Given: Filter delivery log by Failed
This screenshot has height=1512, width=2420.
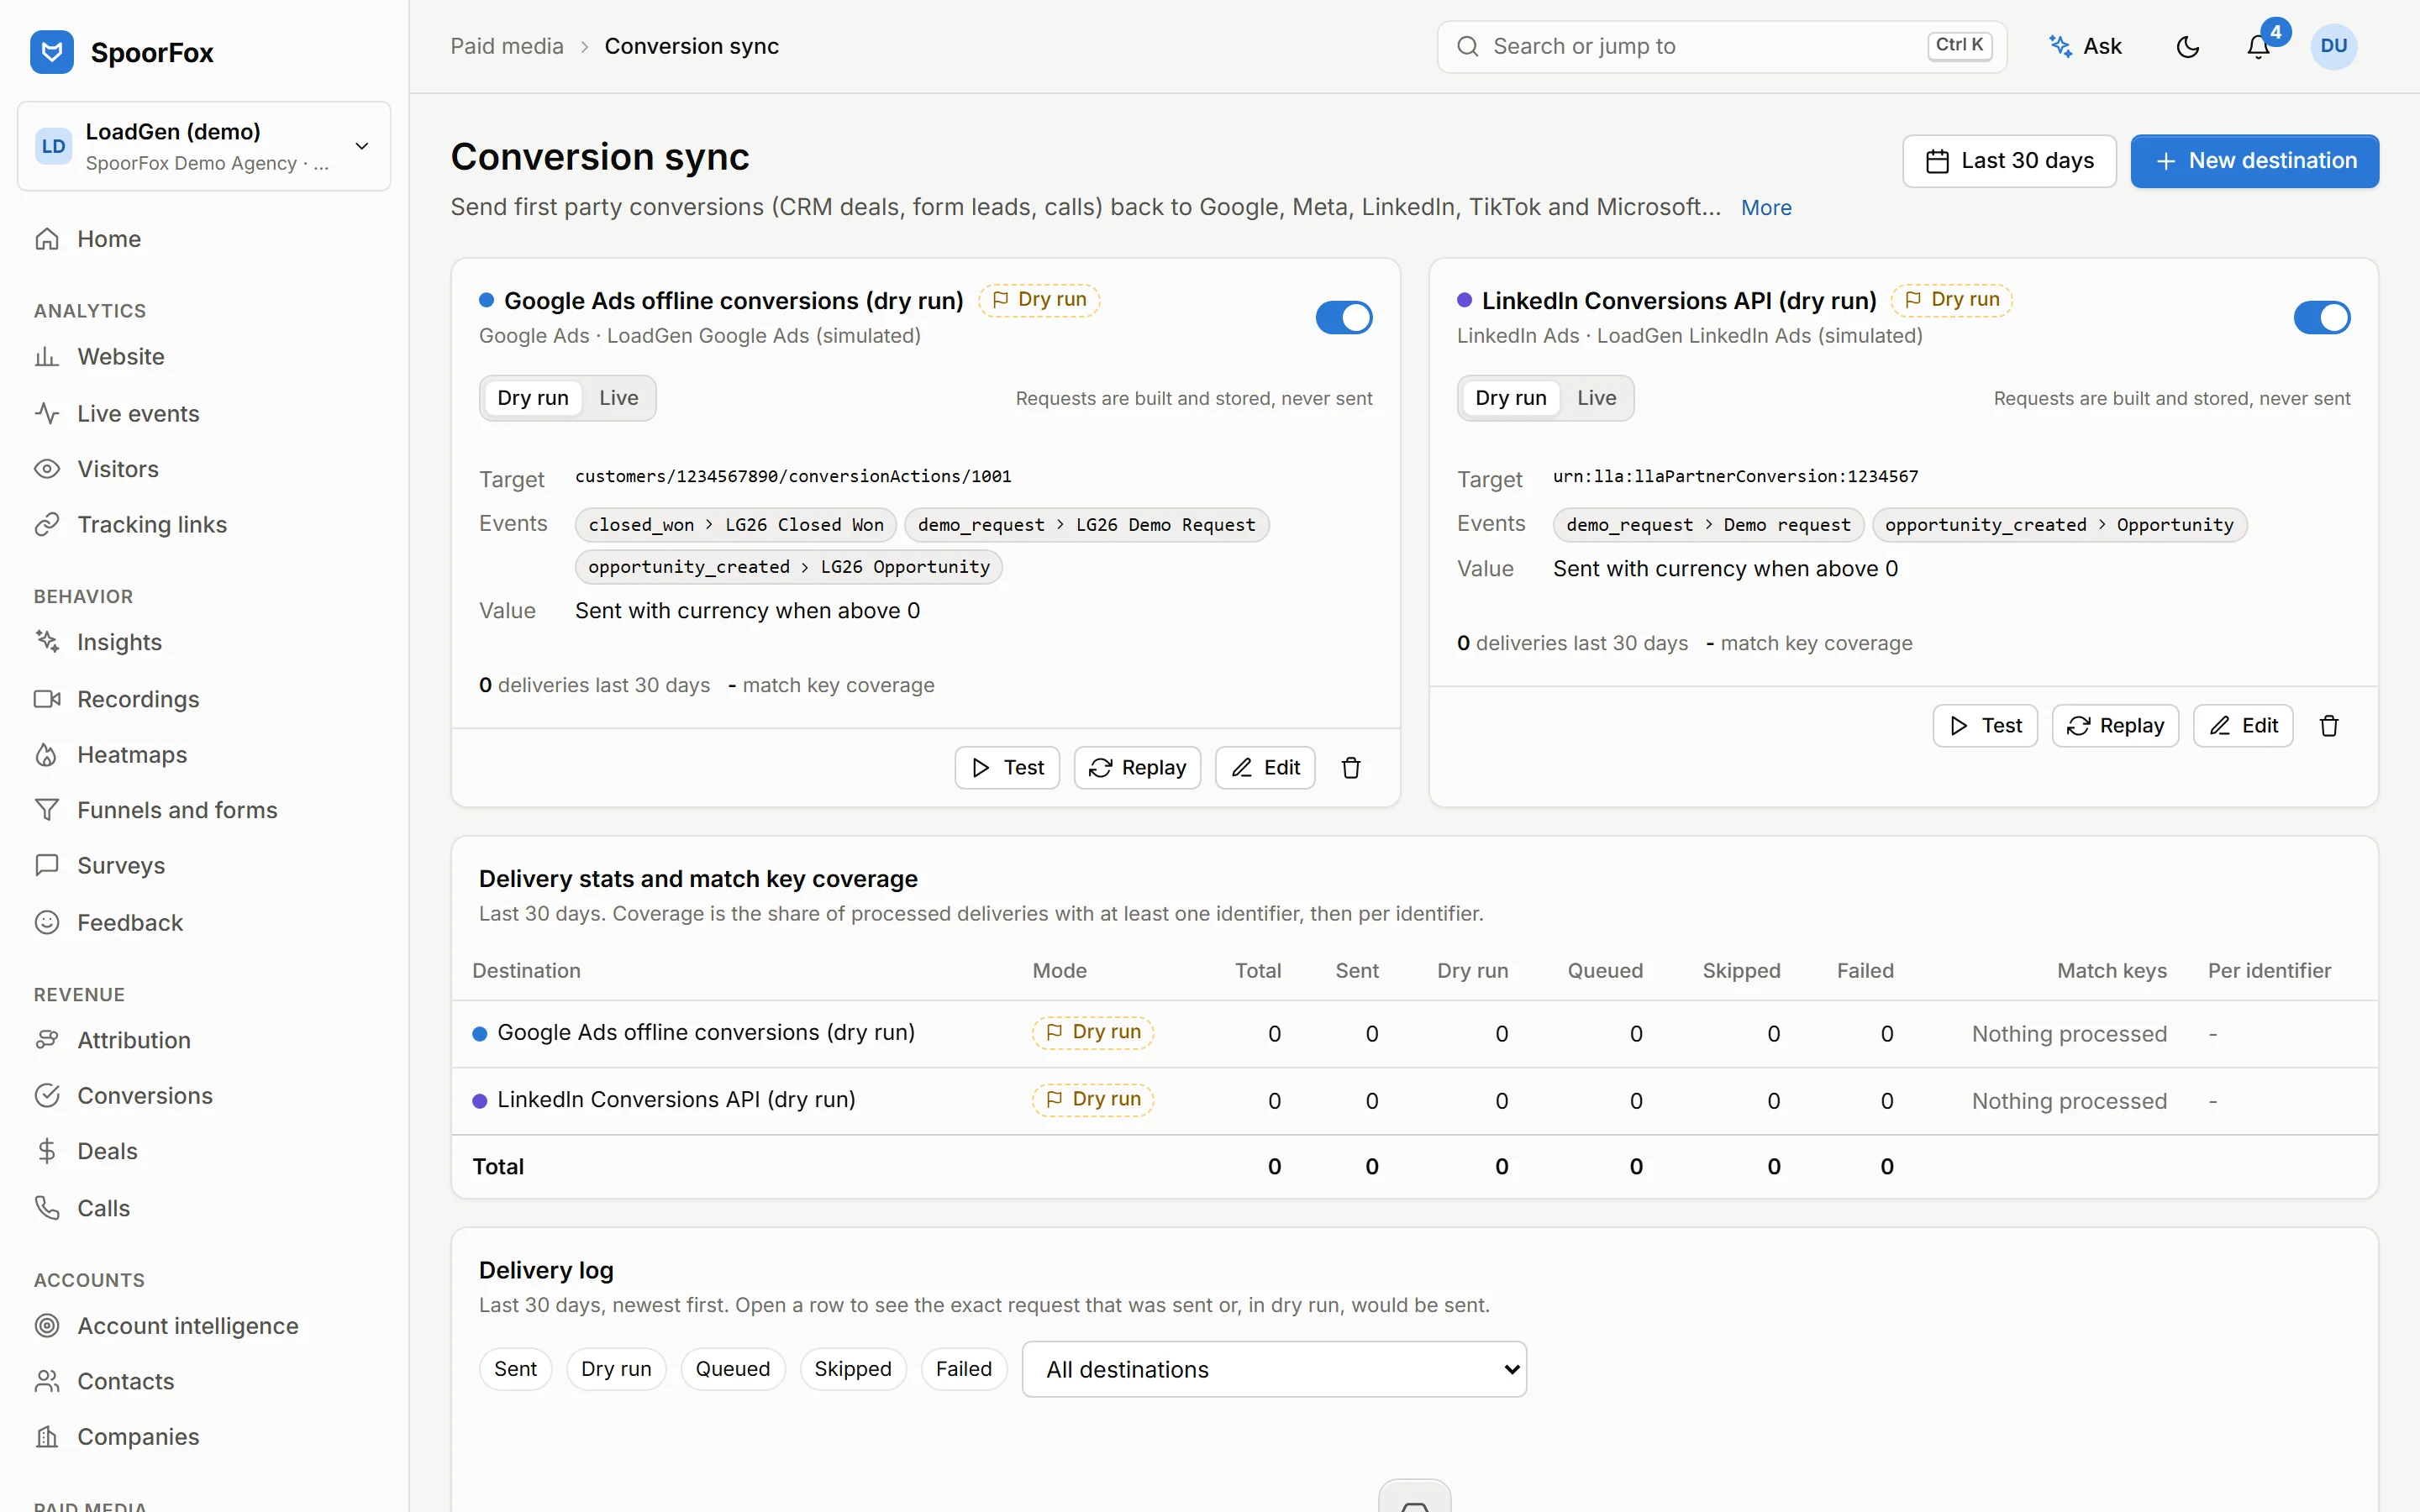Looking at the screenshot, I should pos(964,1369).
